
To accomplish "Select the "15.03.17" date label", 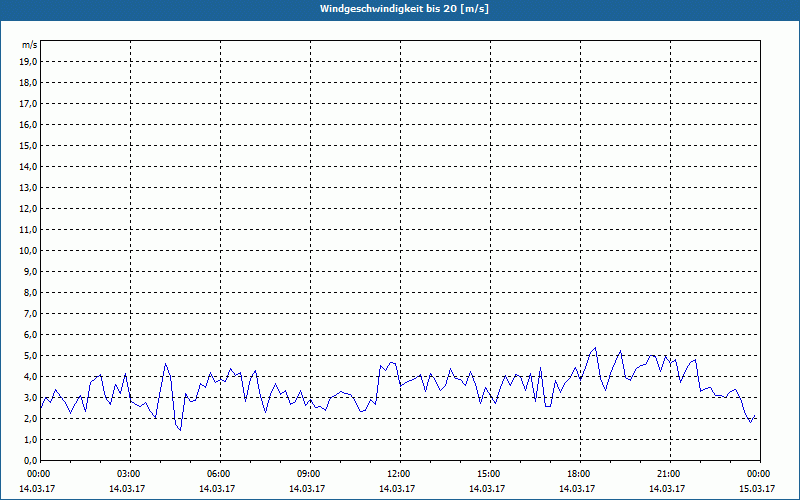I will click(757, 489).
